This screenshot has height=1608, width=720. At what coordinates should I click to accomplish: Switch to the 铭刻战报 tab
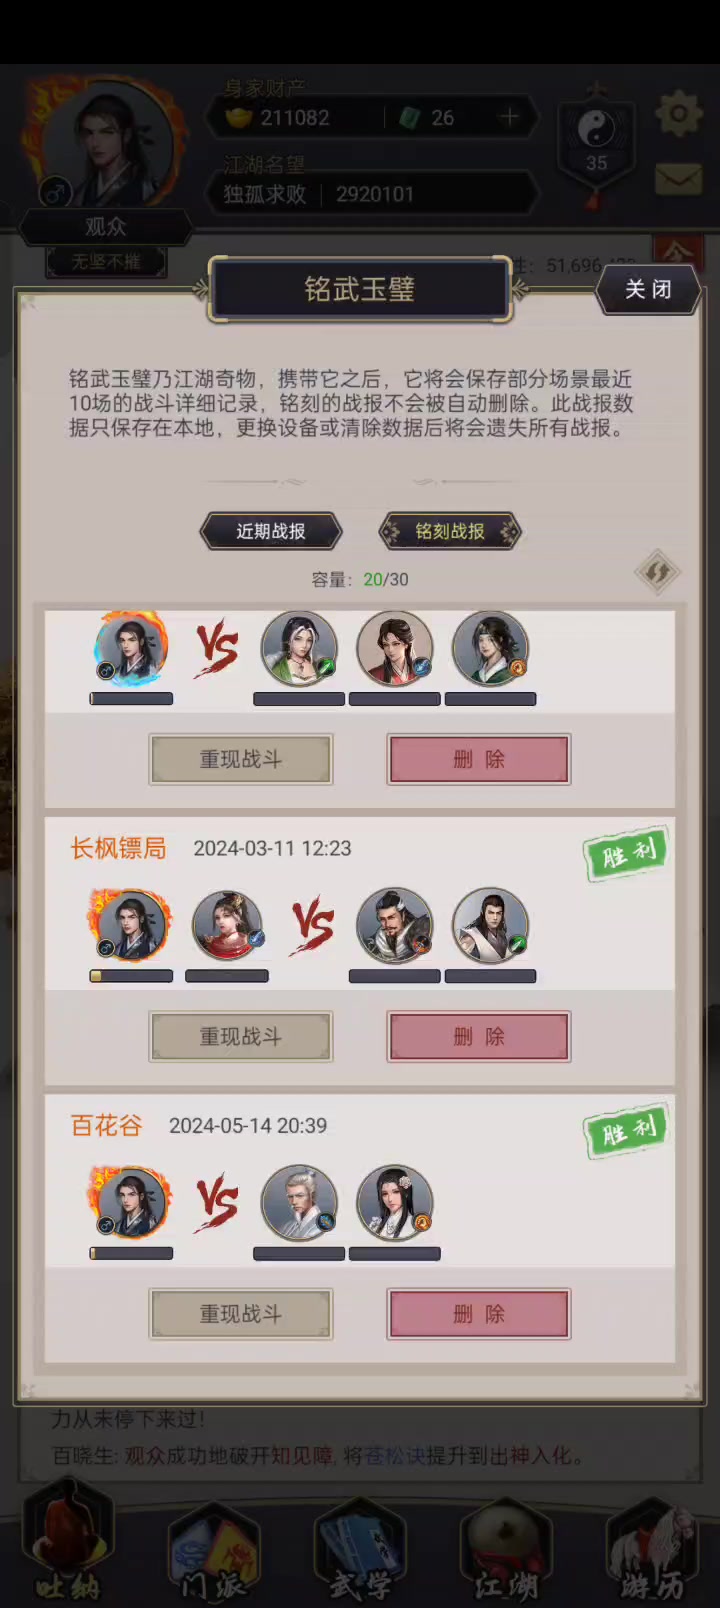point(450,531)
